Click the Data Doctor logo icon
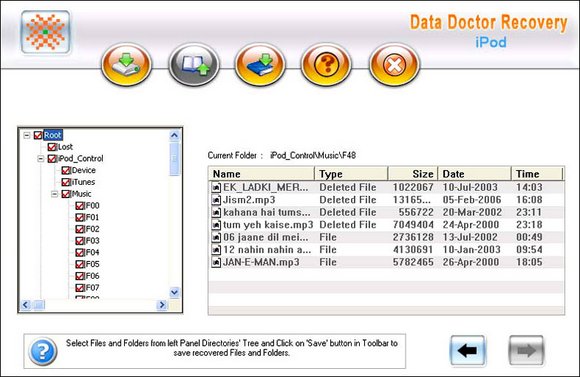 pyautogui.click(x=45, y=32)
